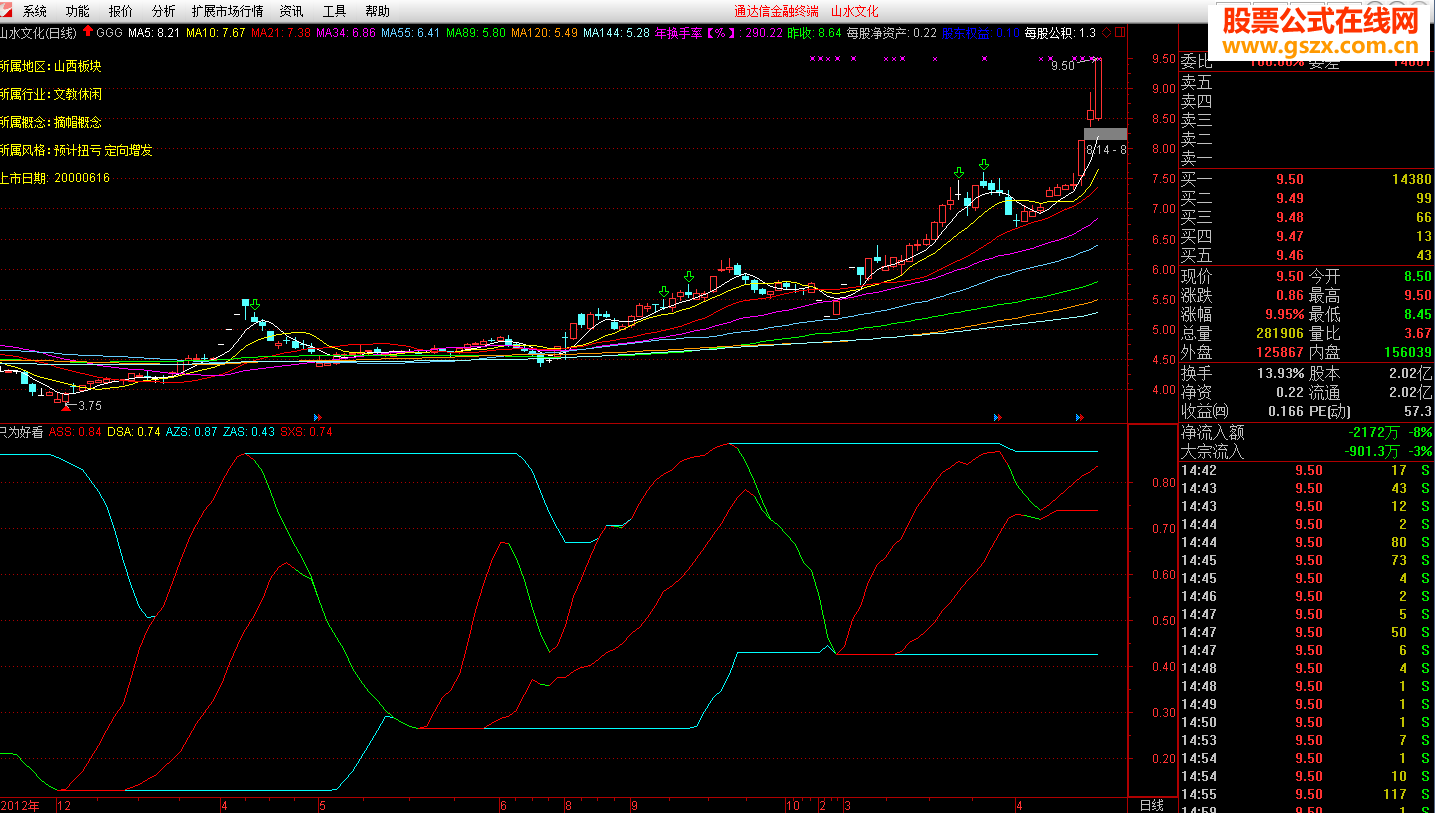Open the 分析 menu

click(163, 11)
